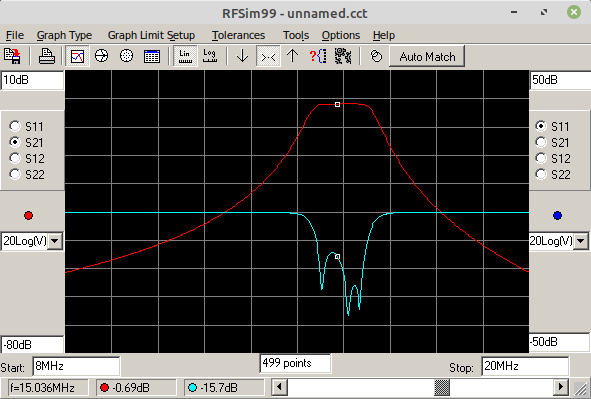
Task: Select the rectangular graph display icon
Action: click(x=77, y=56)
